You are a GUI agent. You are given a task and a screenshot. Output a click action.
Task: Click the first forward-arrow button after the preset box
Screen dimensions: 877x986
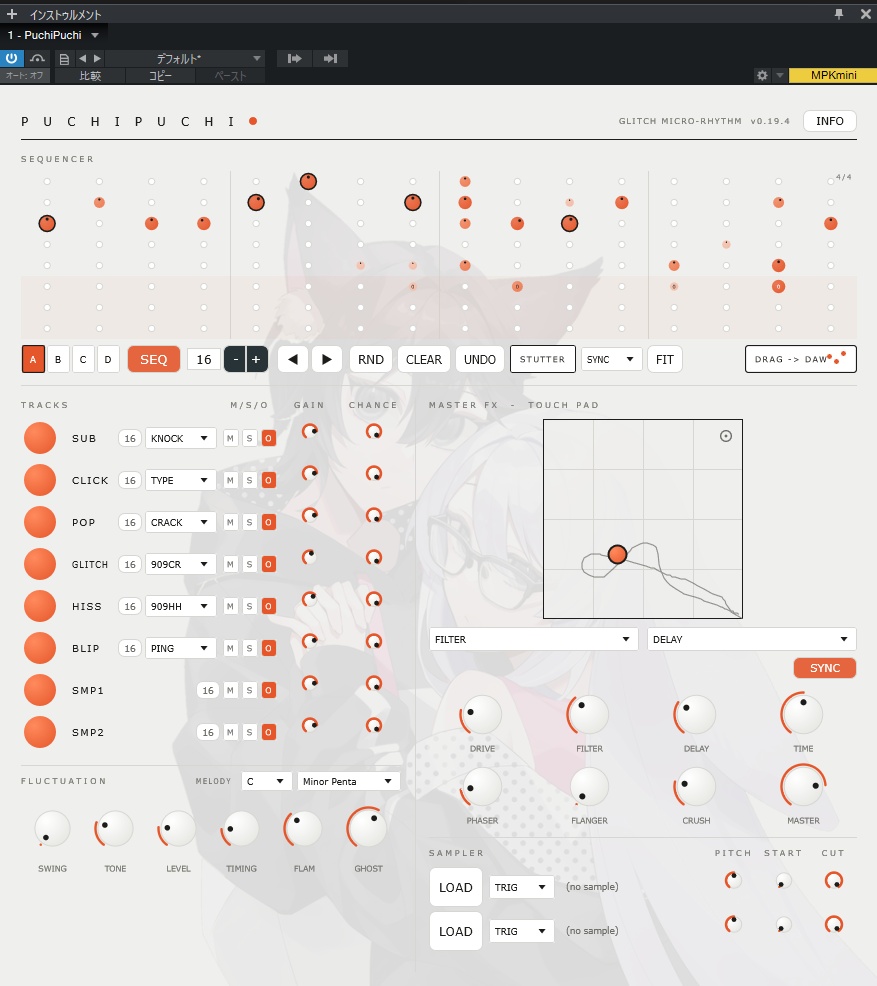[x=294, y=58]
